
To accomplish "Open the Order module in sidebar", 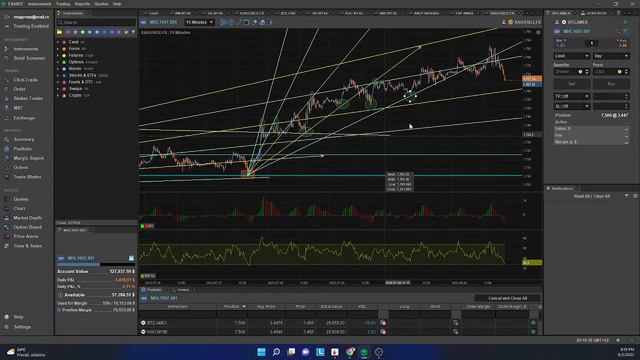I will tap(19, 89).
